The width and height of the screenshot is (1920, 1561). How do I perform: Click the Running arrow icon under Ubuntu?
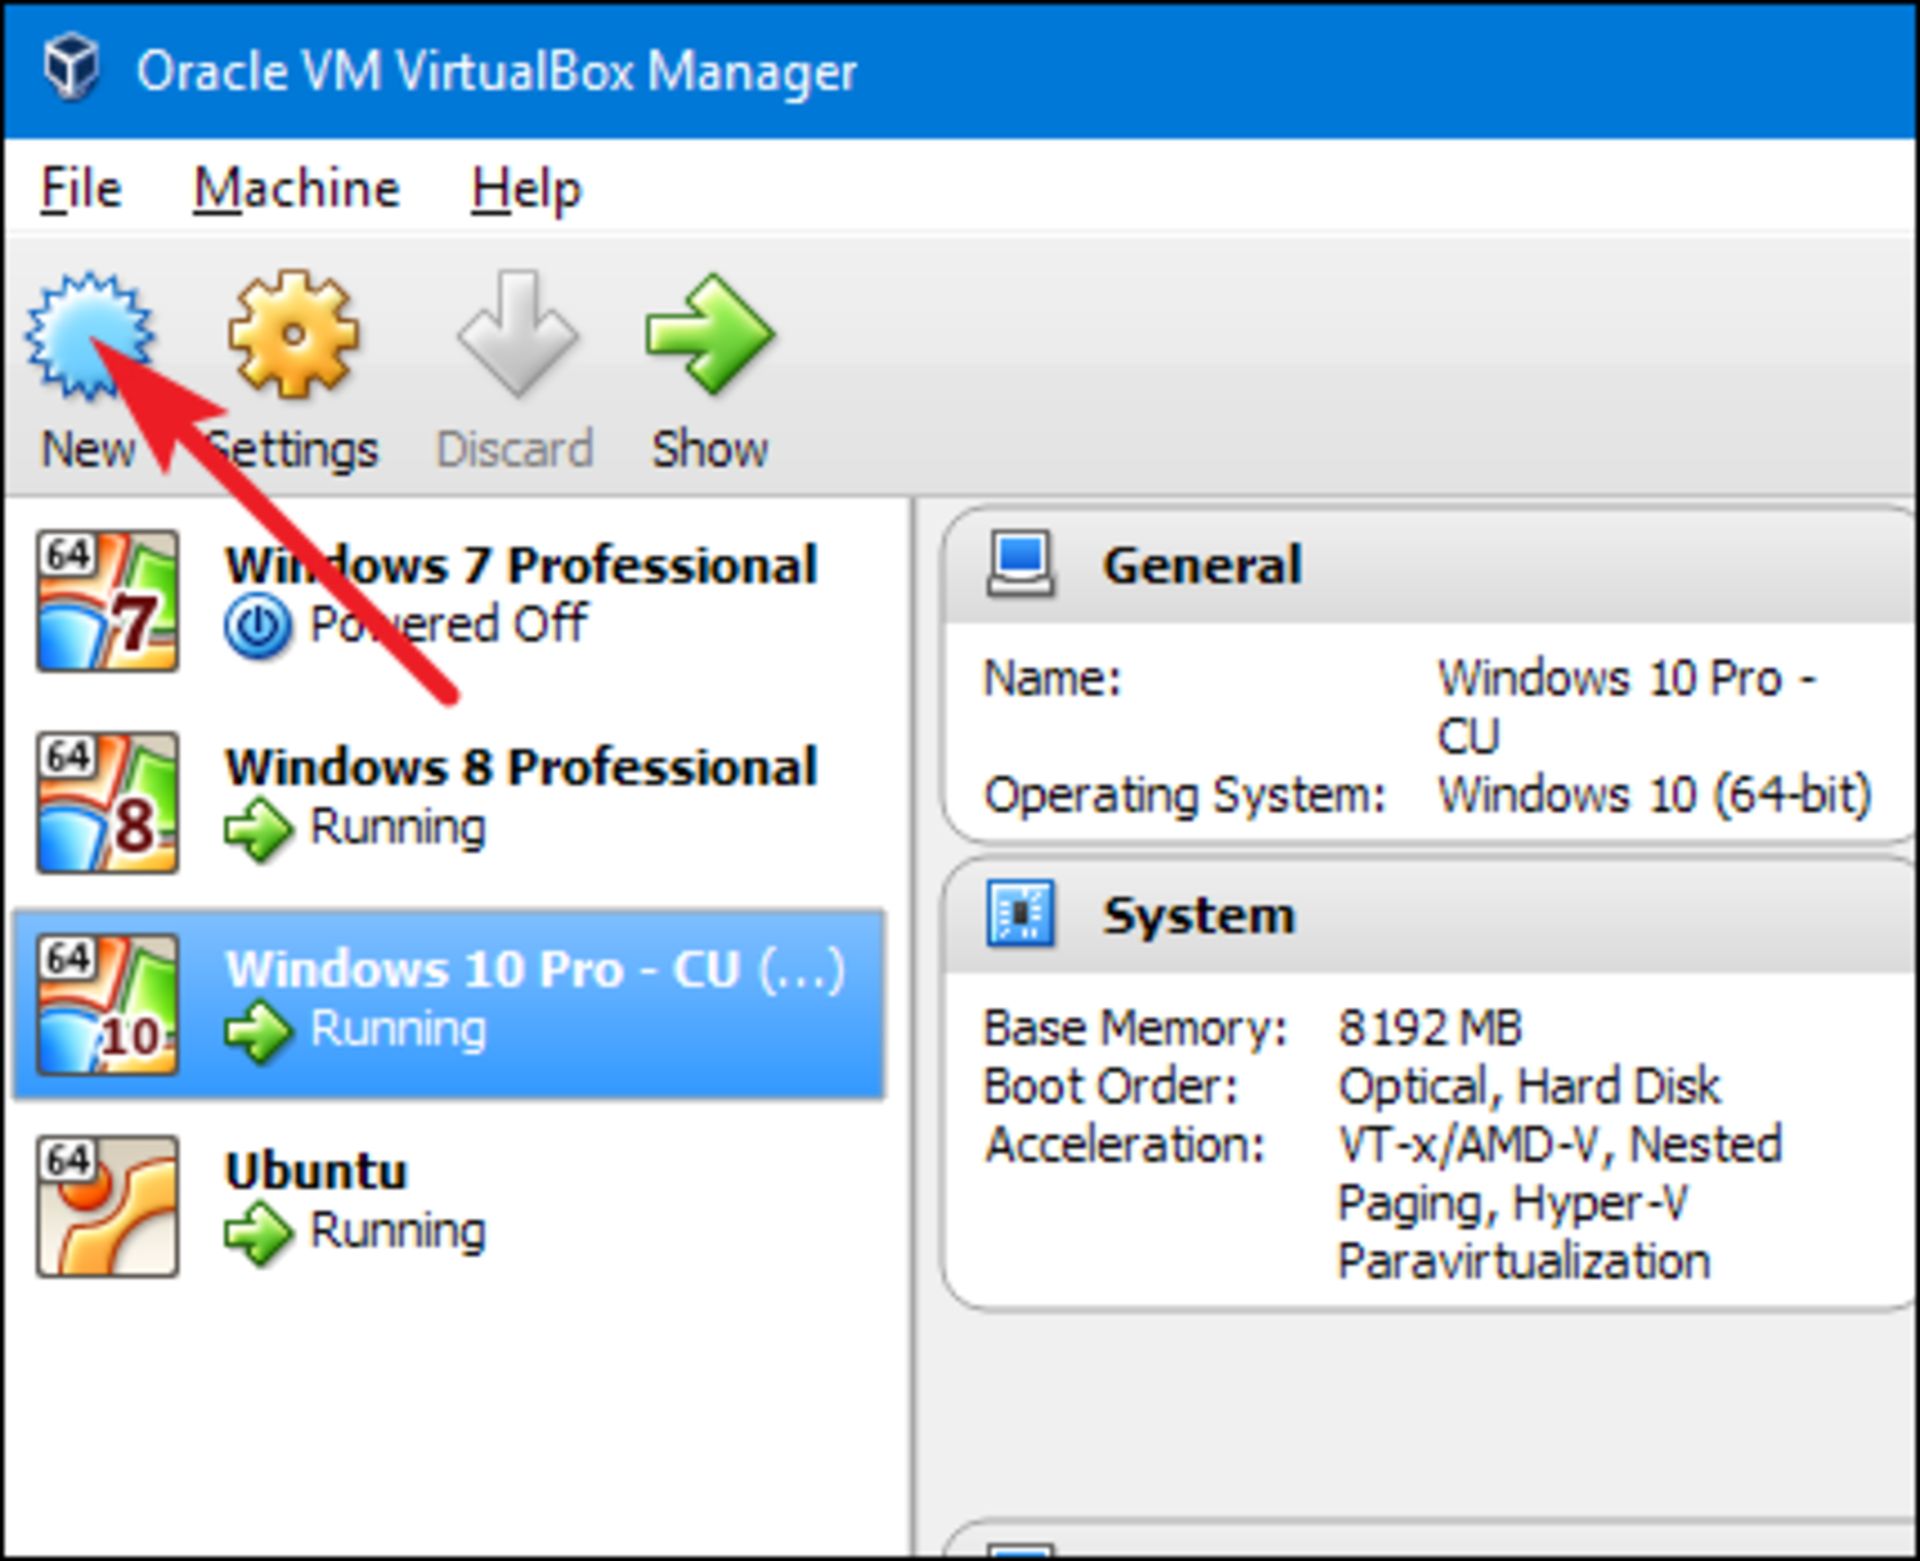(259, 1233)
